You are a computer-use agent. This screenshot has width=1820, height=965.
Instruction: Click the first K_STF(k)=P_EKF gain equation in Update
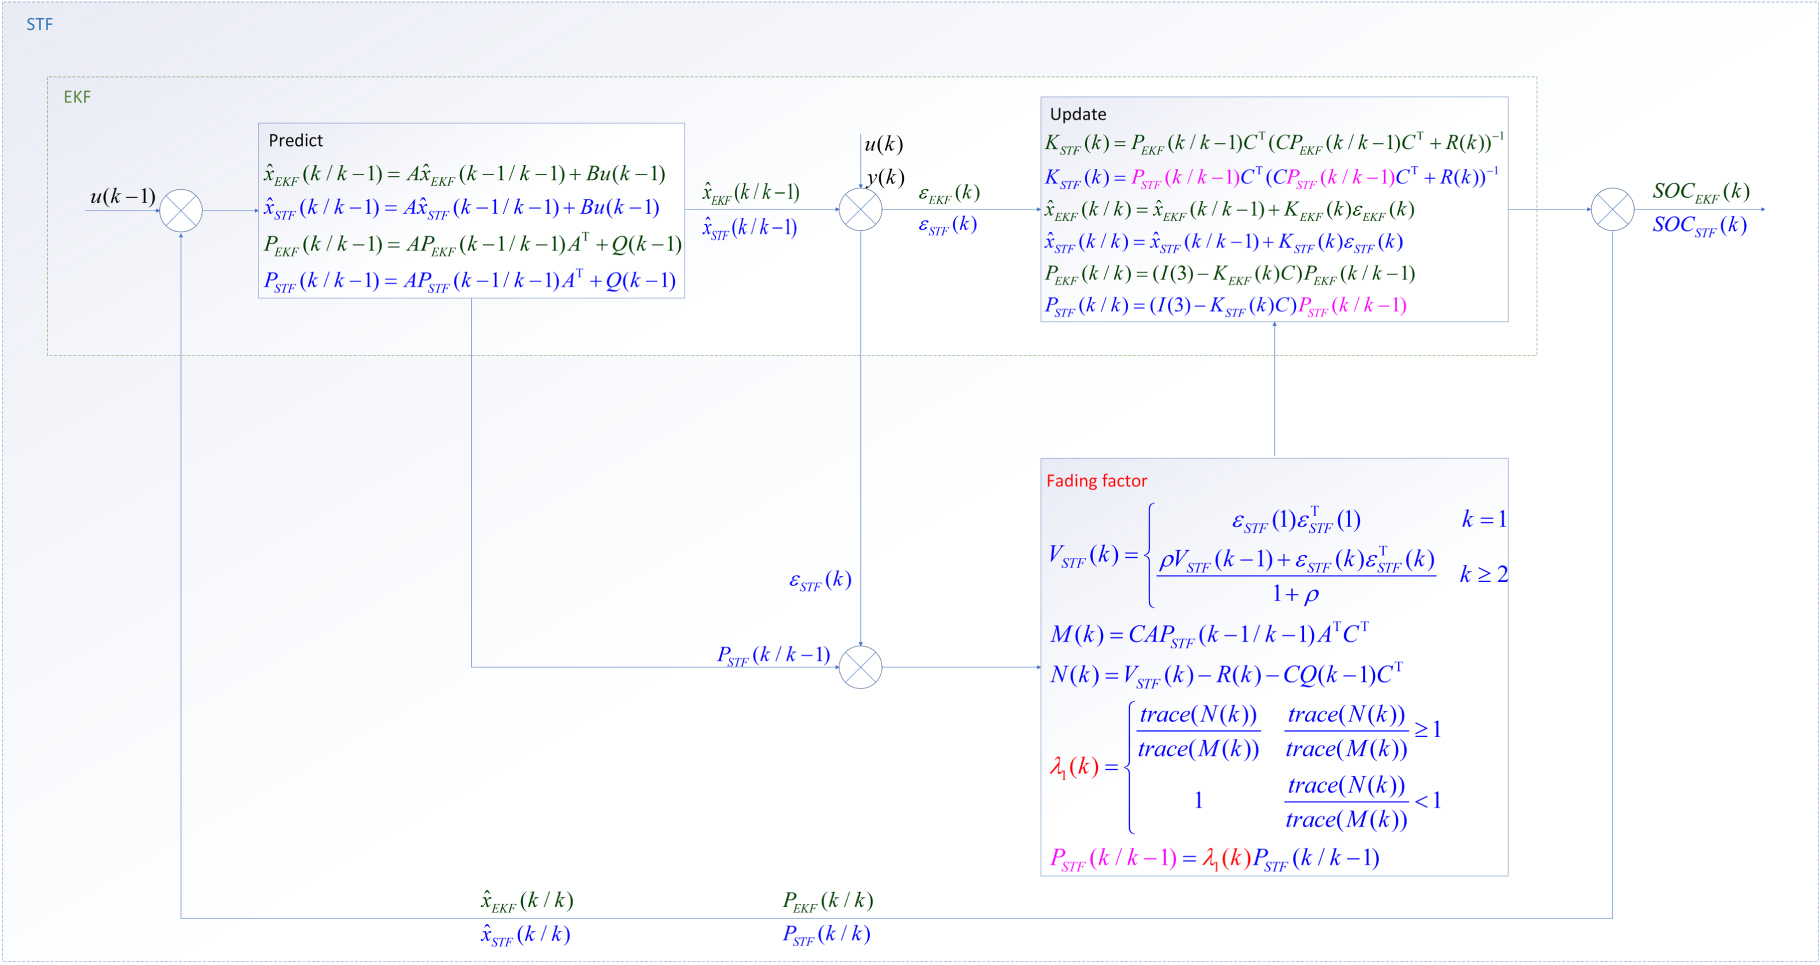(x=1274, y=143)
